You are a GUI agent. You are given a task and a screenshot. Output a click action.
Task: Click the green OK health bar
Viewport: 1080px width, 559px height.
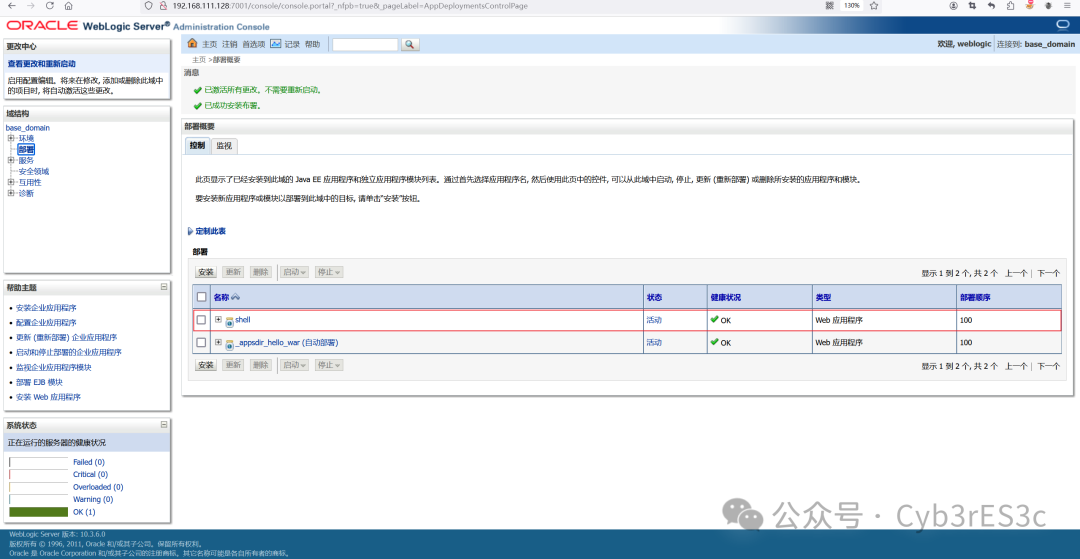[x=39, y=511]
